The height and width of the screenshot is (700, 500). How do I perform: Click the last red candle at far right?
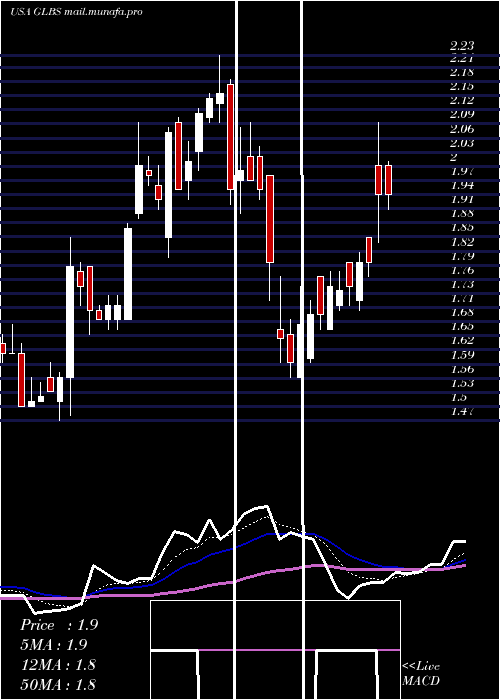(x=388, y=180)
